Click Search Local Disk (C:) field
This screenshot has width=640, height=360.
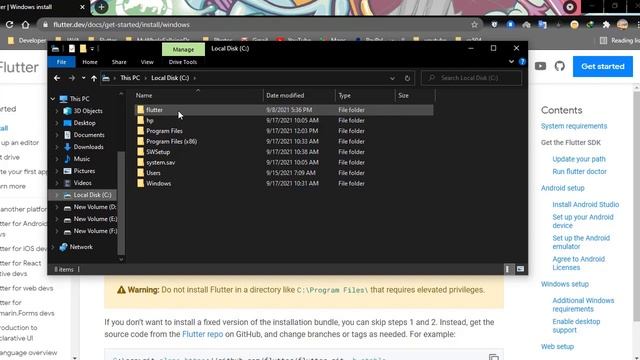click(x=471, y=78)
